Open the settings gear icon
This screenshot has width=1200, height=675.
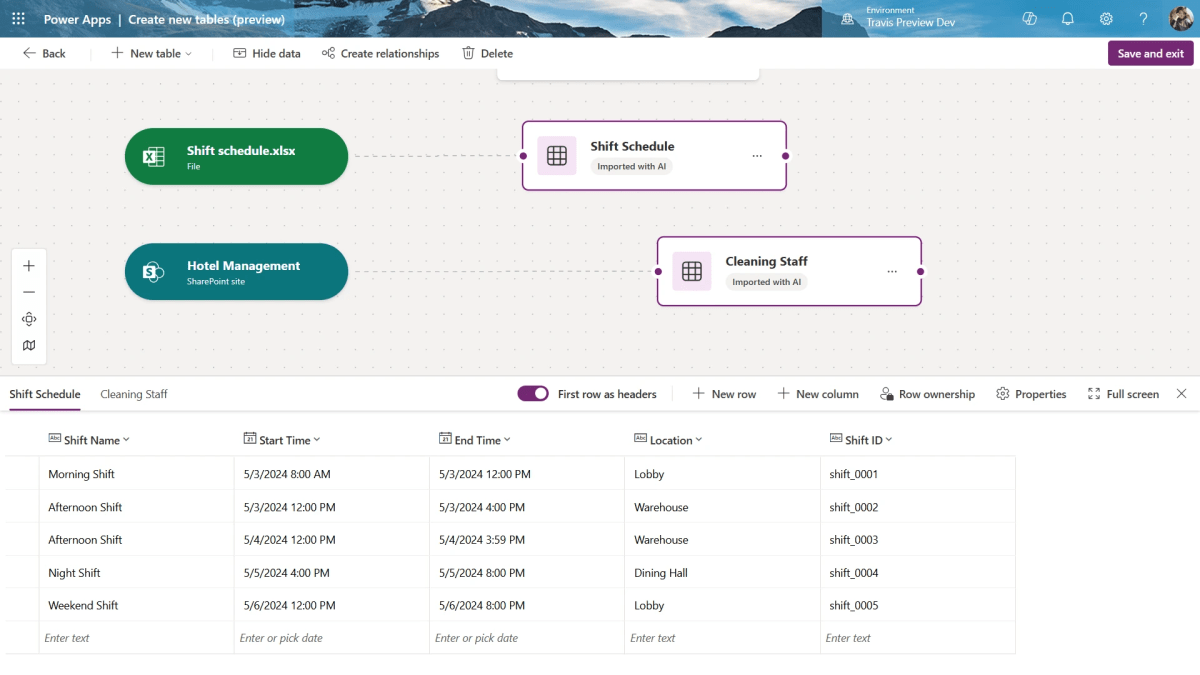pyautogui.click(x=1104, y=18)
